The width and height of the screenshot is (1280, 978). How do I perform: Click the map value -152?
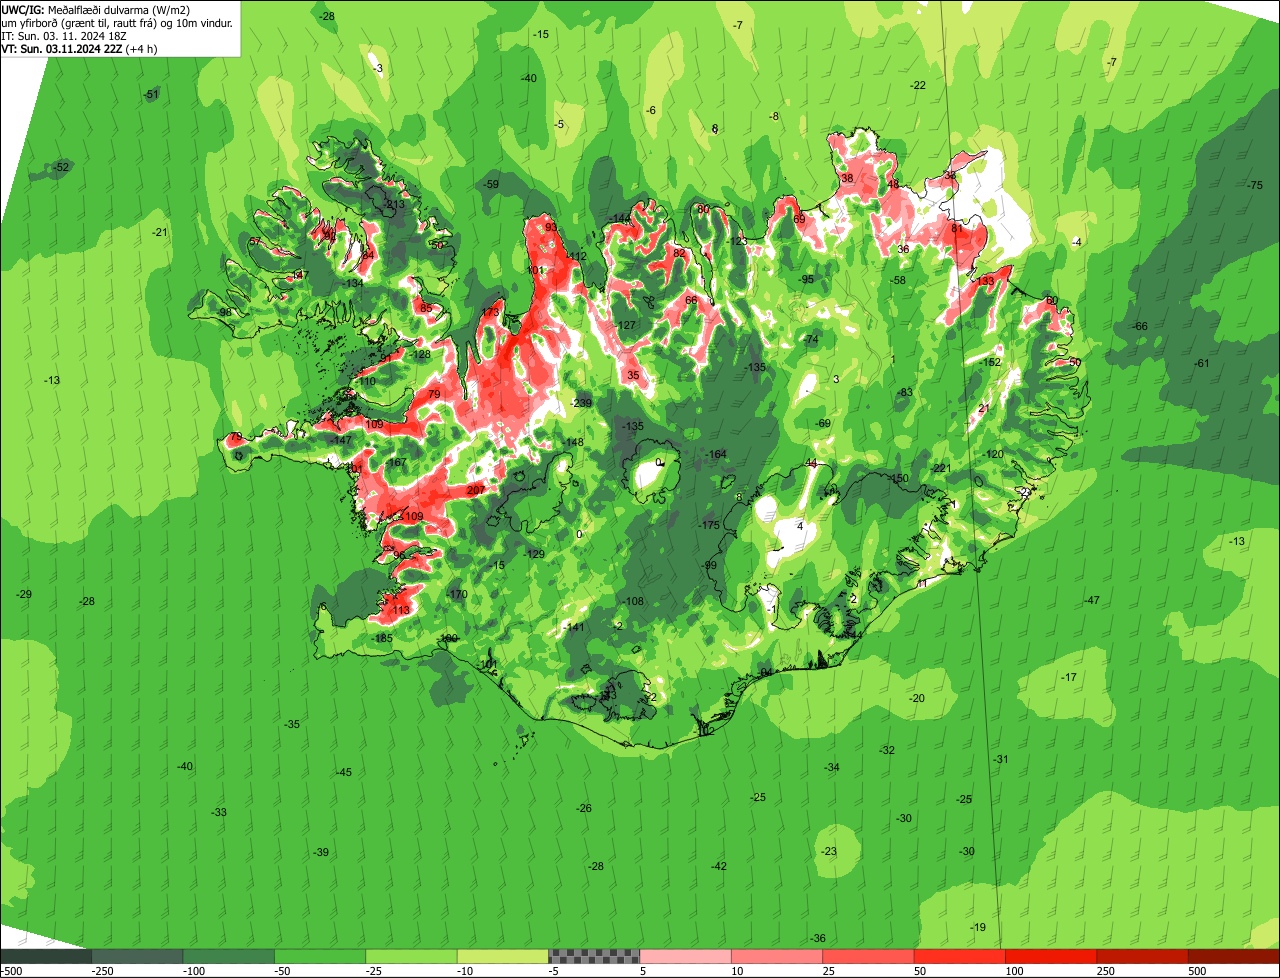pos(990,362)
